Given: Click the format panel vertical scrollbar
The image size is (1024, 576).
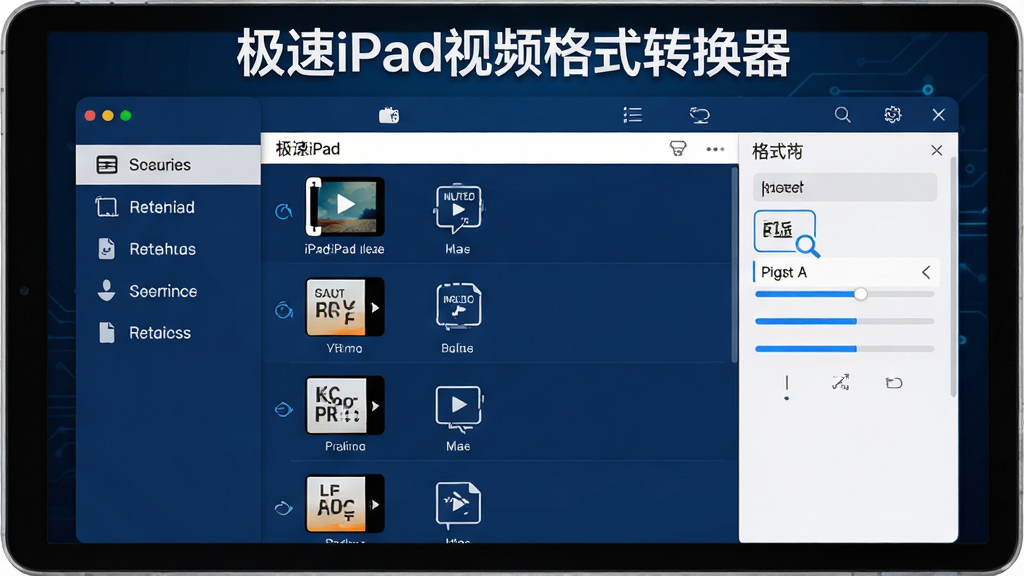Looking at the screenshot, I should pyautogui.click(x=953, y=276).
